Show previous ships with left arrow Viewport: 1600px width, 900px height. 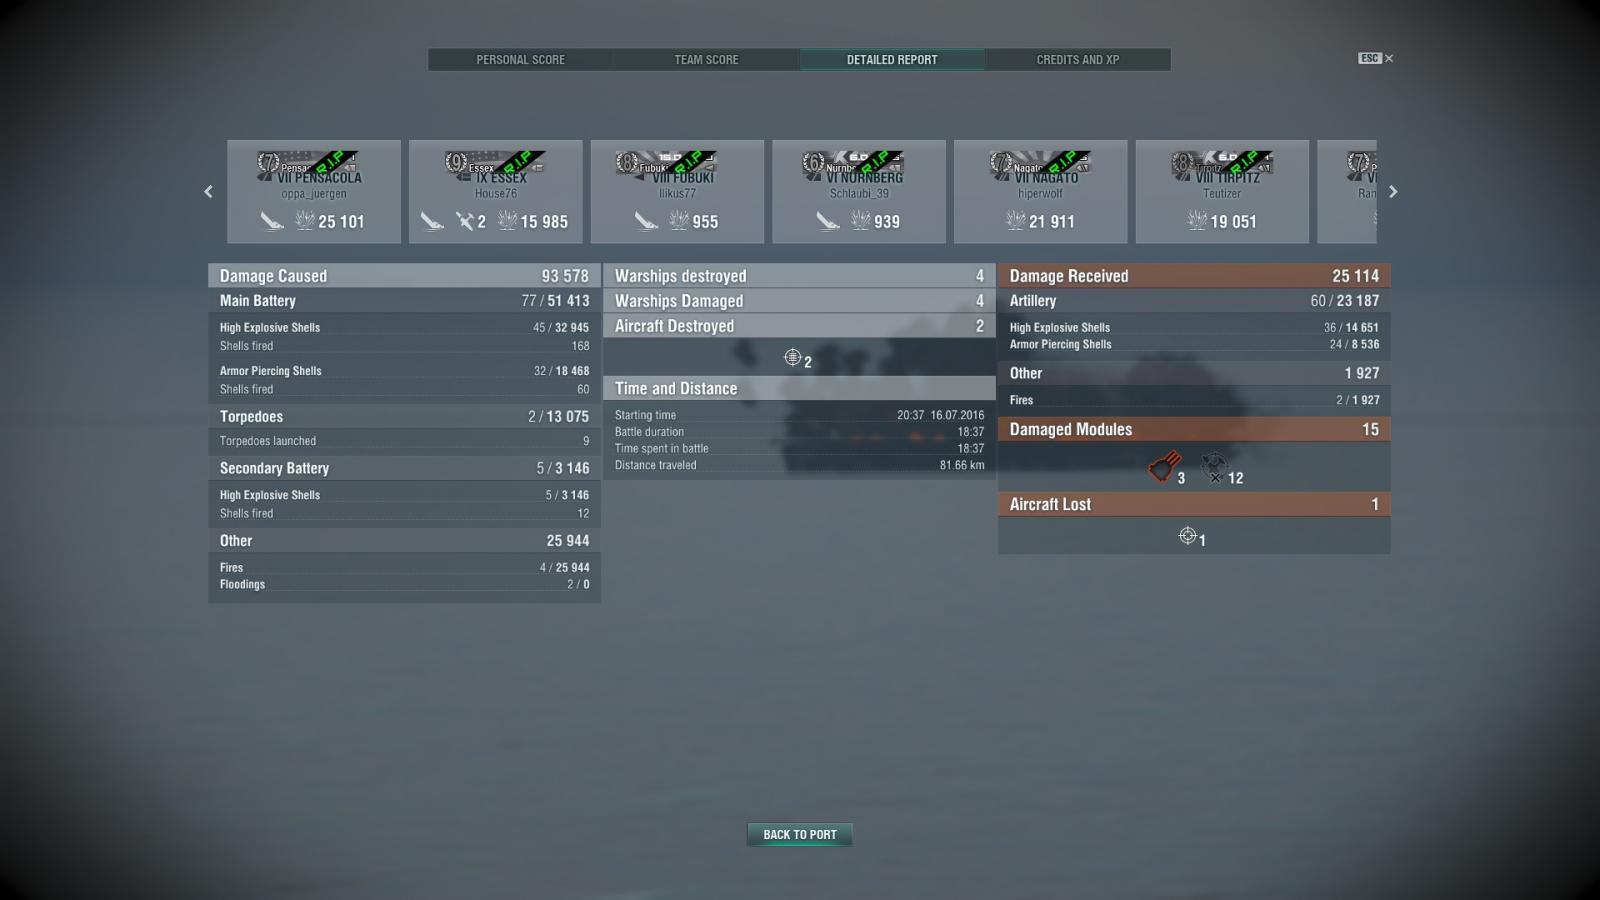208,192
